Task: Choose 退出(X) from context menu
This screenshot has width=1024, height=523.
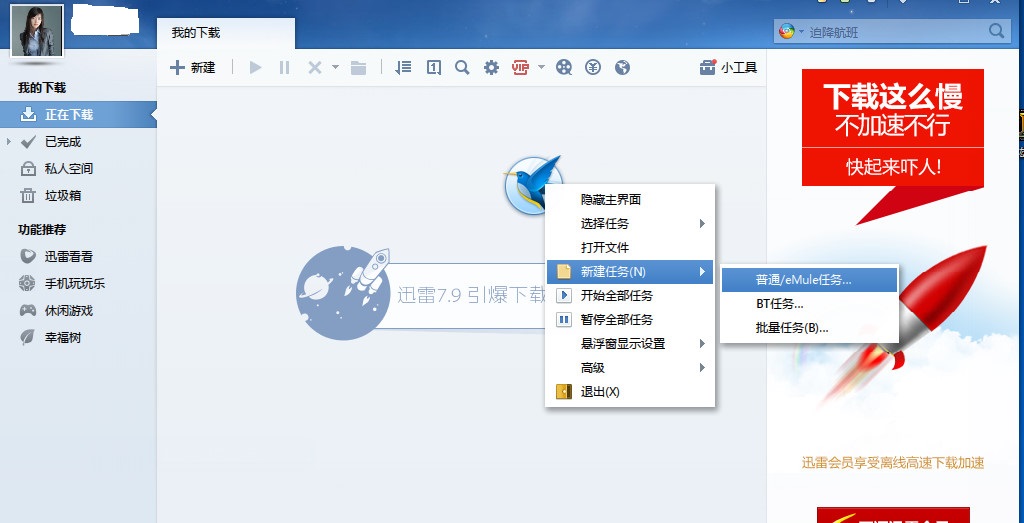Action: coord(630,392)
